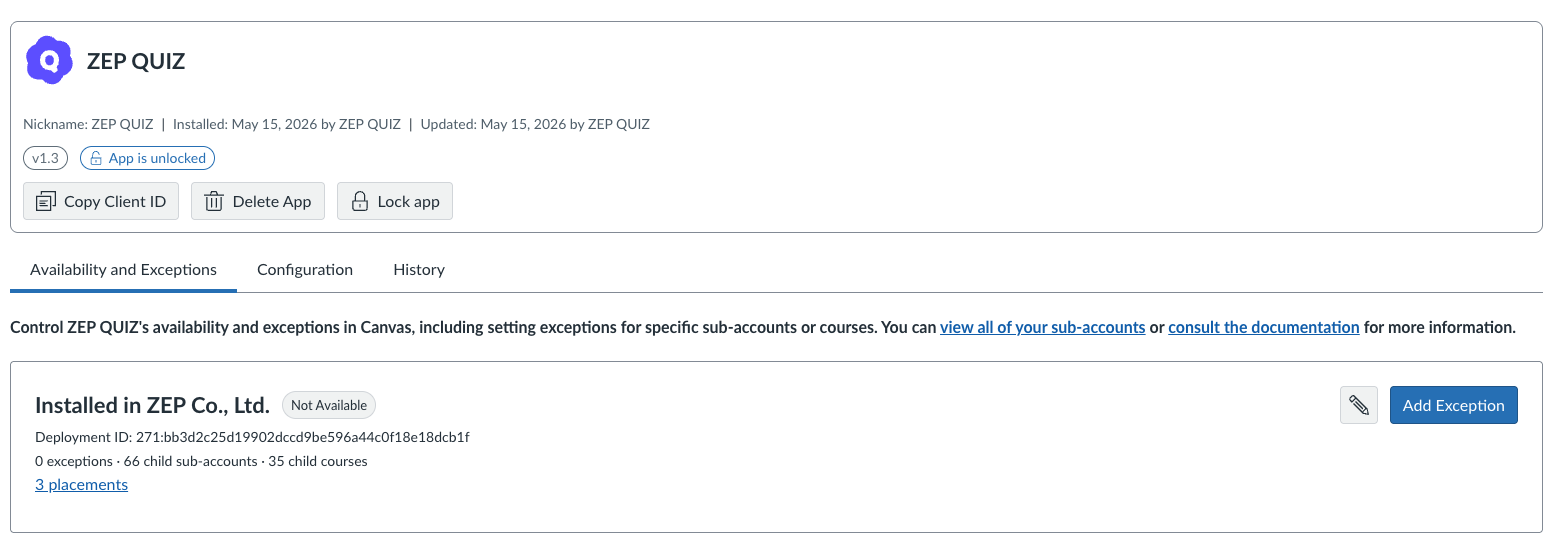
Task: Click the padlock icon in Lock app
Action: [x=359, y=201]
